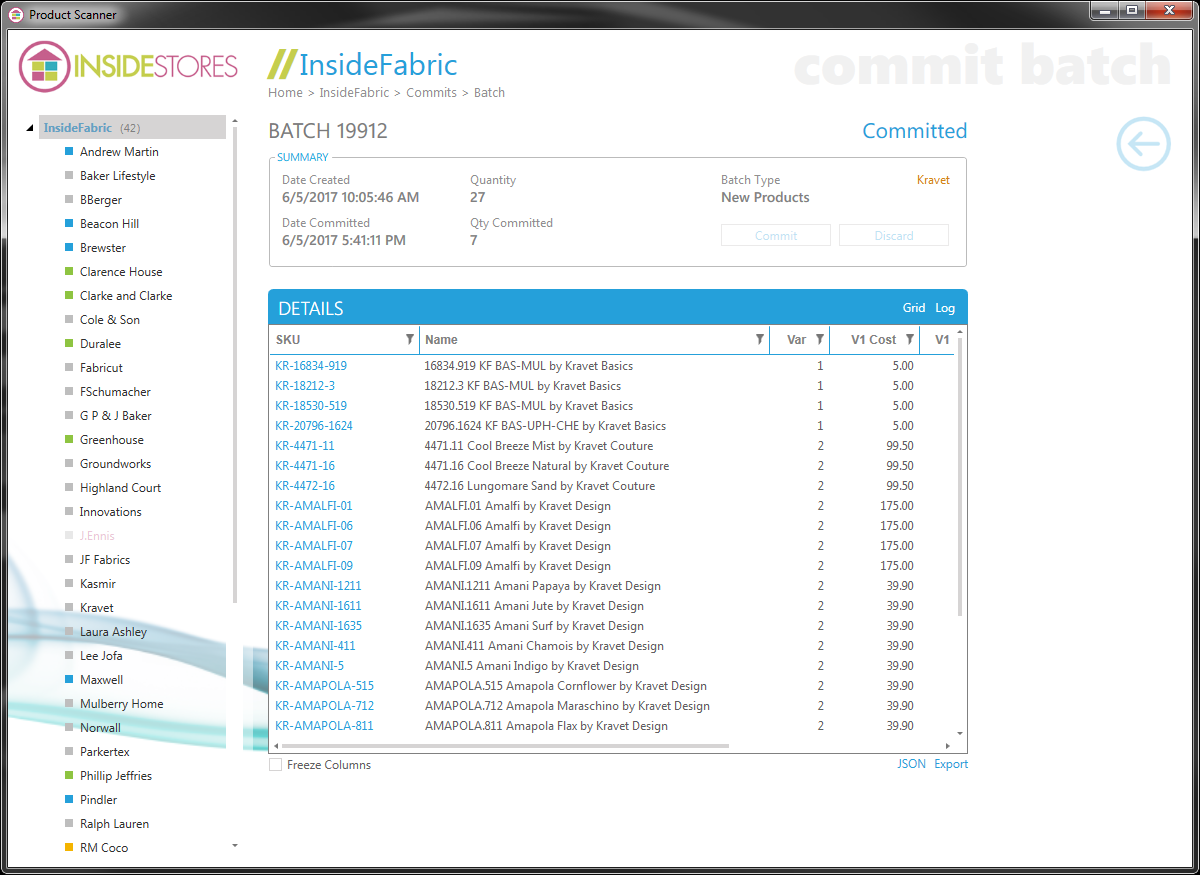The width and height of the screenshot is (1200, 875).
Task: Open the Kravet vendor link in Summary
Action: click(933, 180)
